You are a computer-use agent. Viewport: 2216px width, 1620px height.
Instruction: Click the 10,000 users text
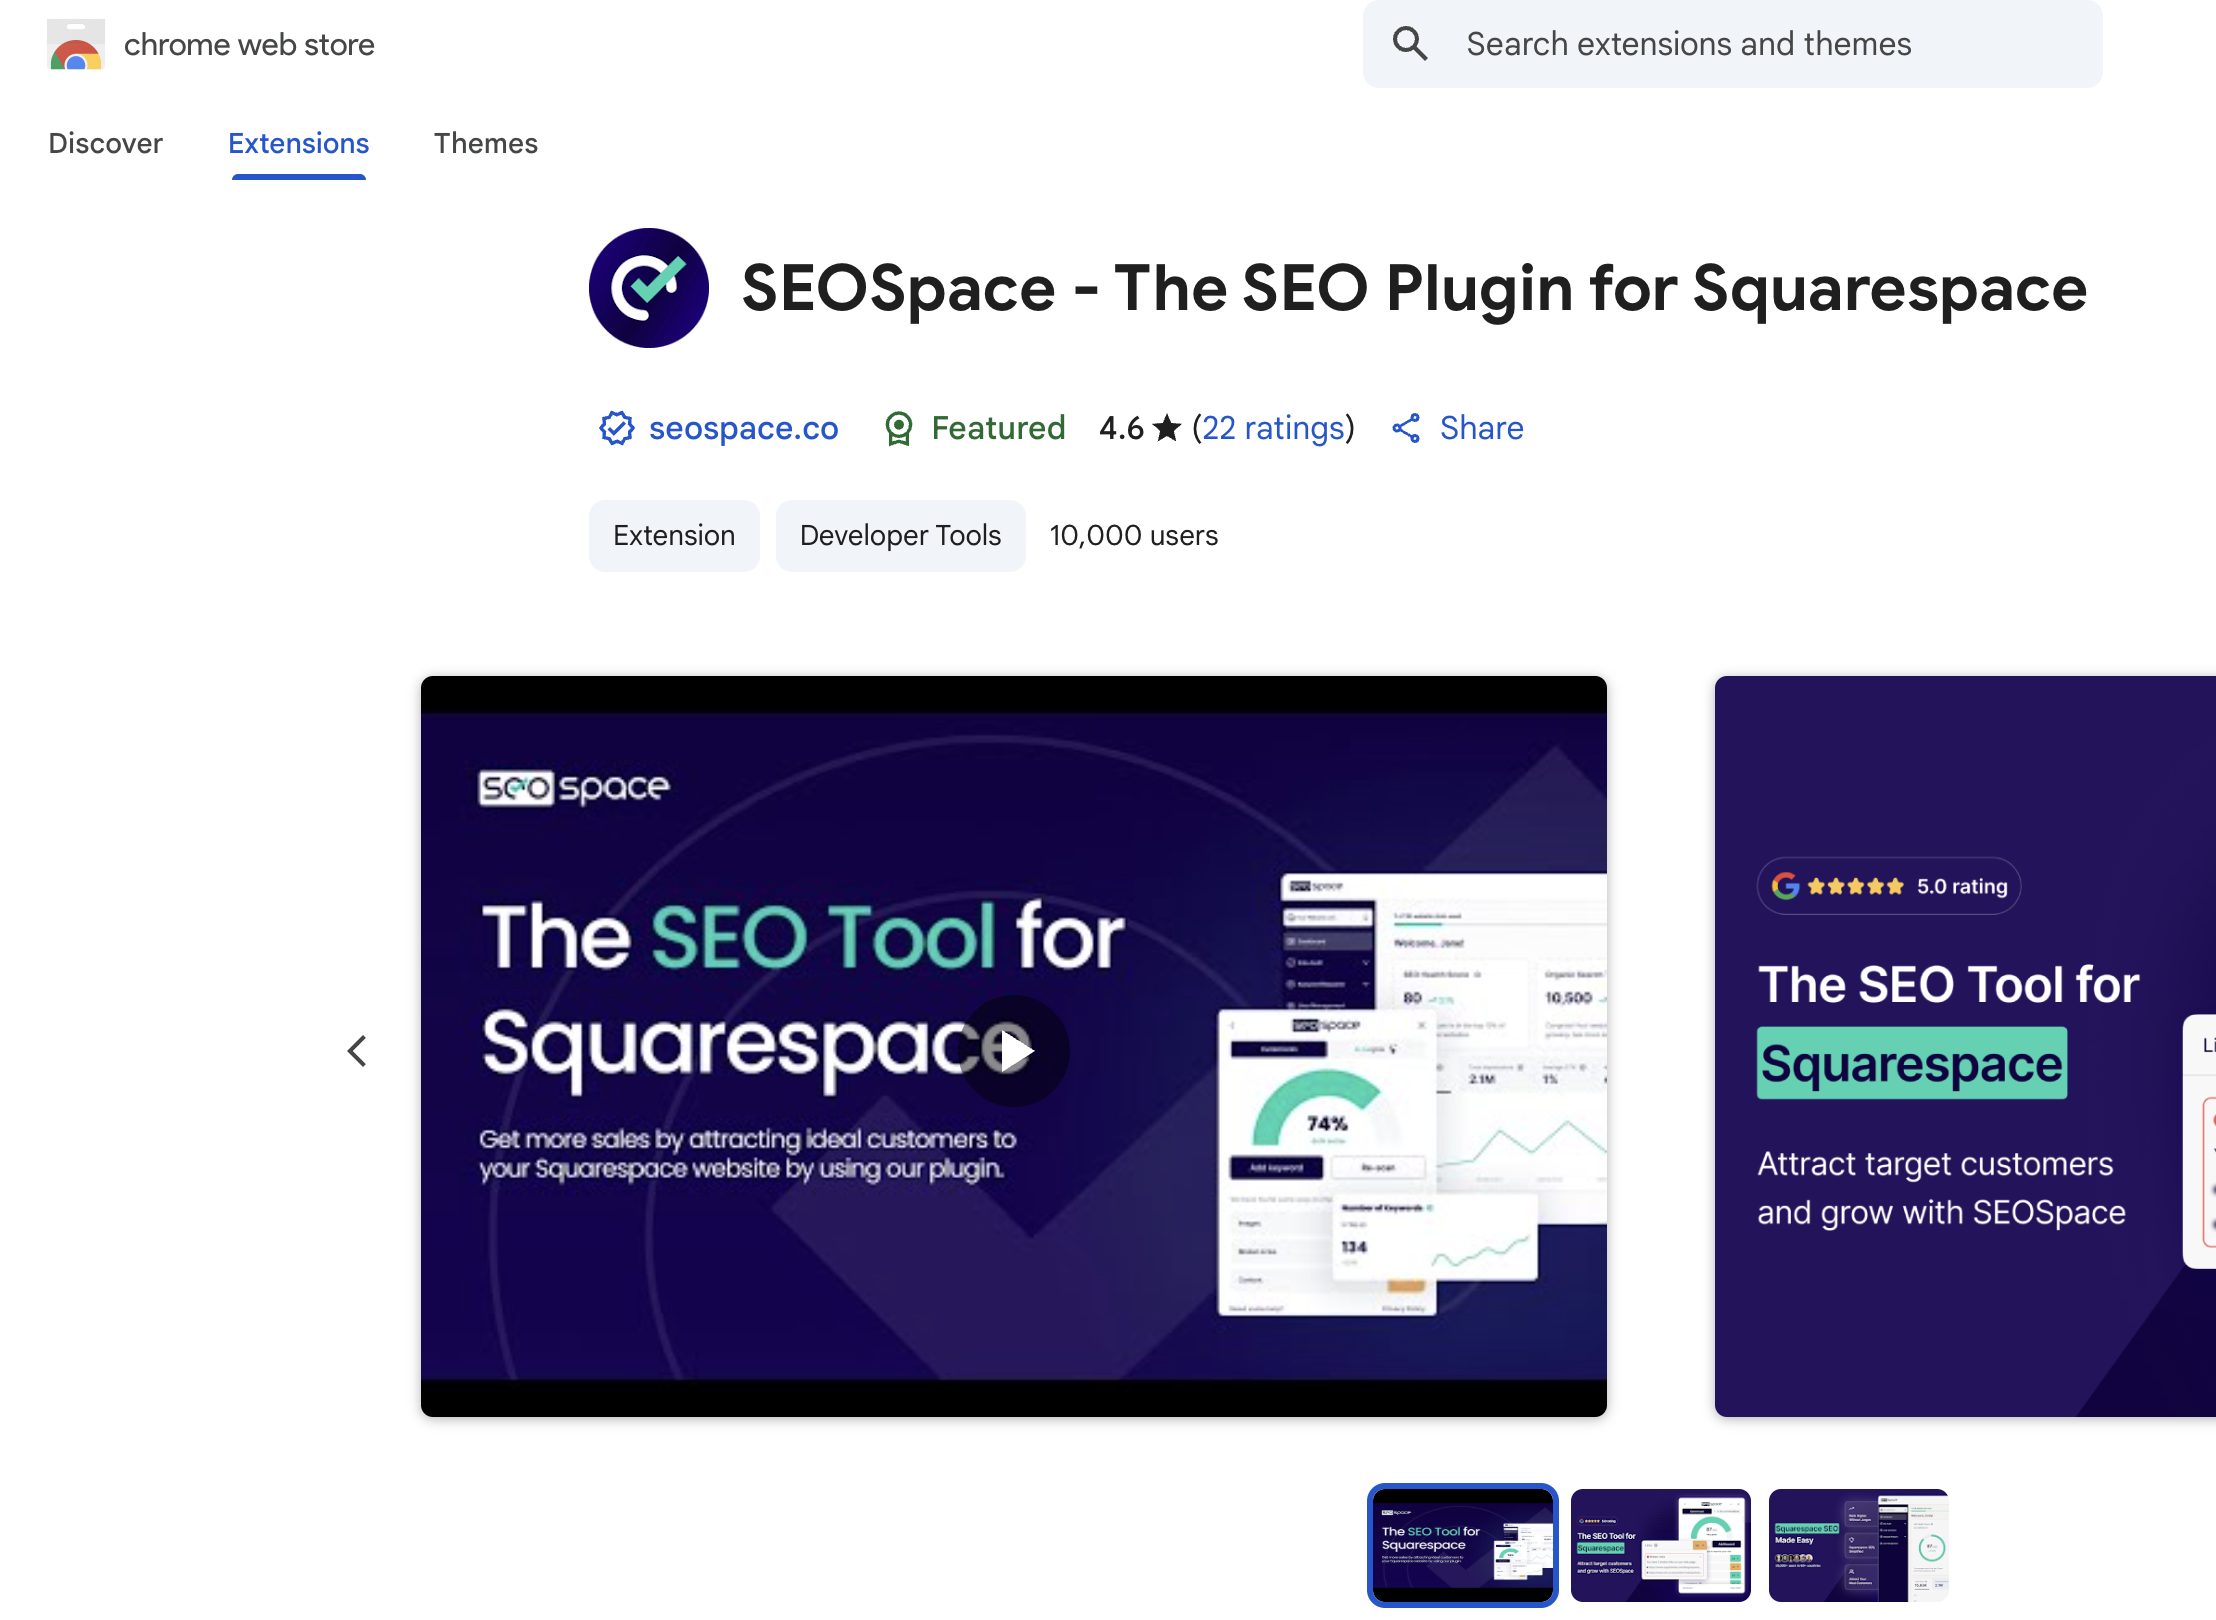(x=1133, y=536)
